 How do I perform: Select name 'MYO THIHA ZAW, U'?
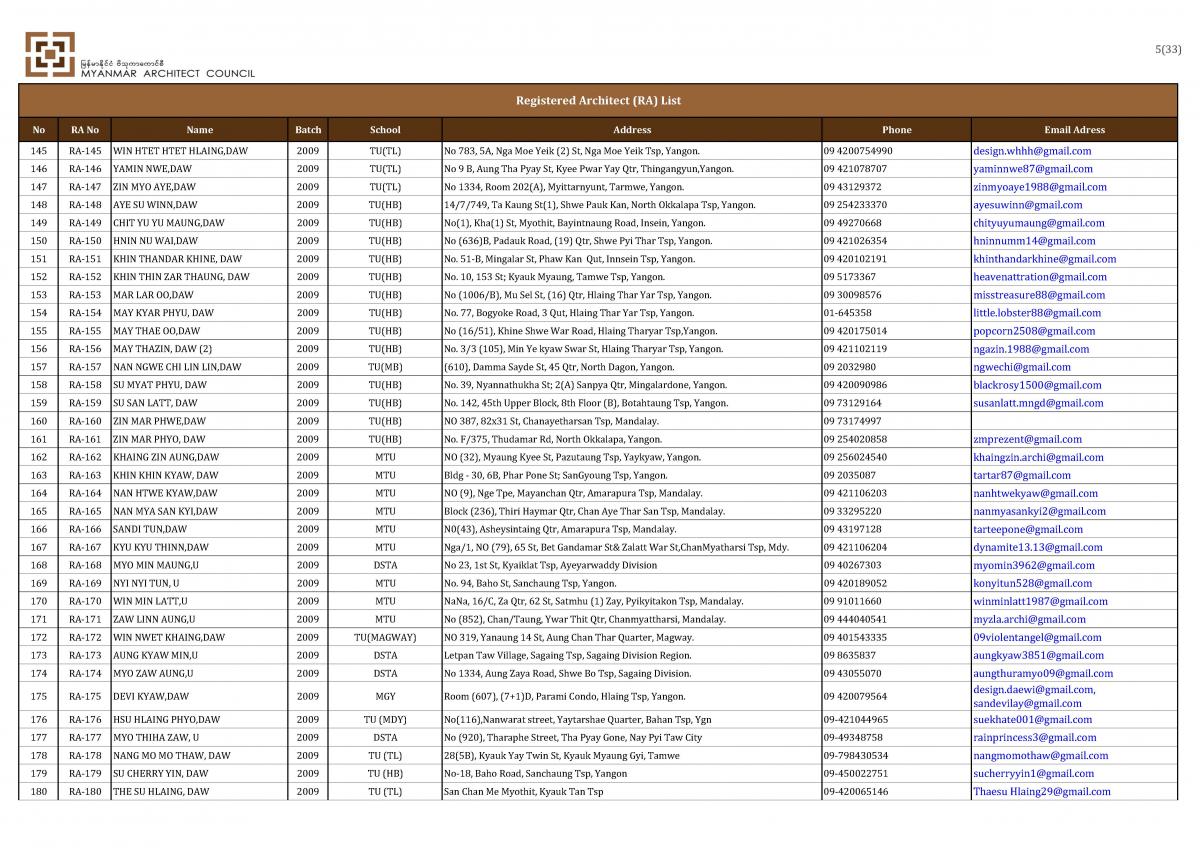156,737
